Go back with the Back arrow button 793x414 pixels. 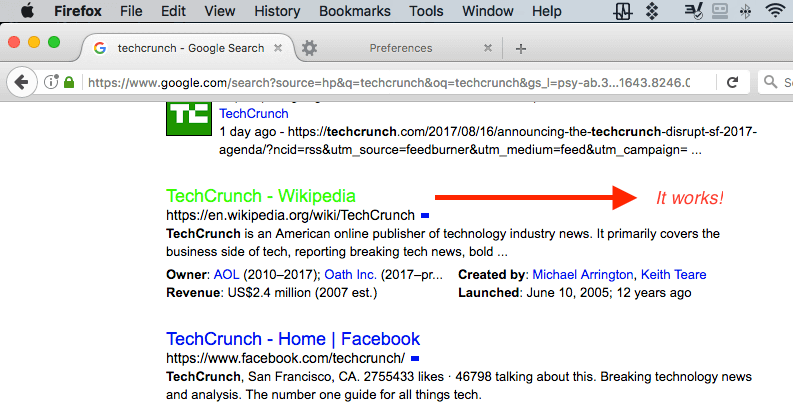coord(21,82)
